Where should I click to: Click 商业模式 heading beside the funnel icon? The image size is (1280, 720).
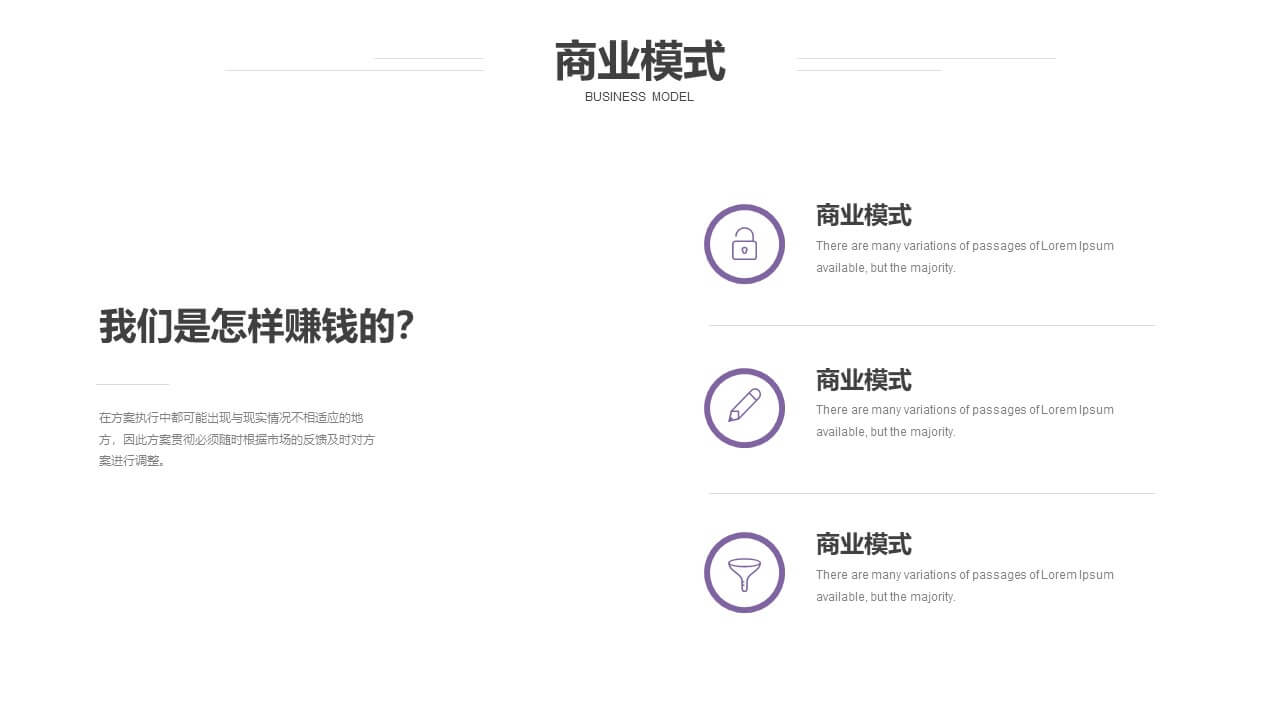(x=863, y=544)
